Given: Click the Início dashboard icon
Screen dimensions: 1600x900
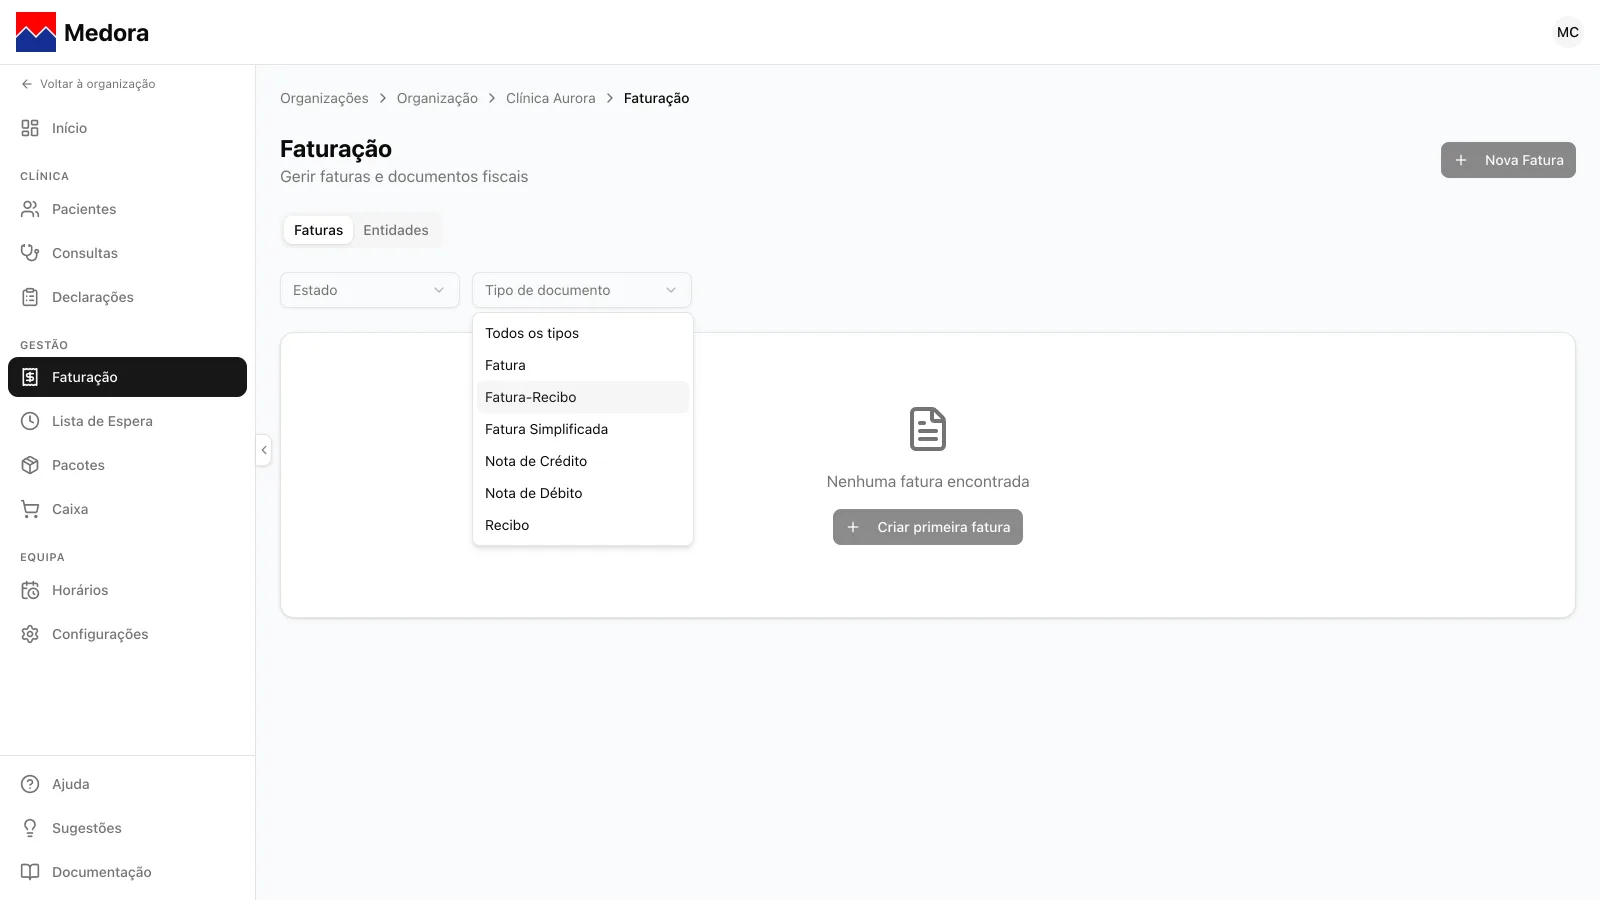Looking at the screenshot, I should [30, 128].
